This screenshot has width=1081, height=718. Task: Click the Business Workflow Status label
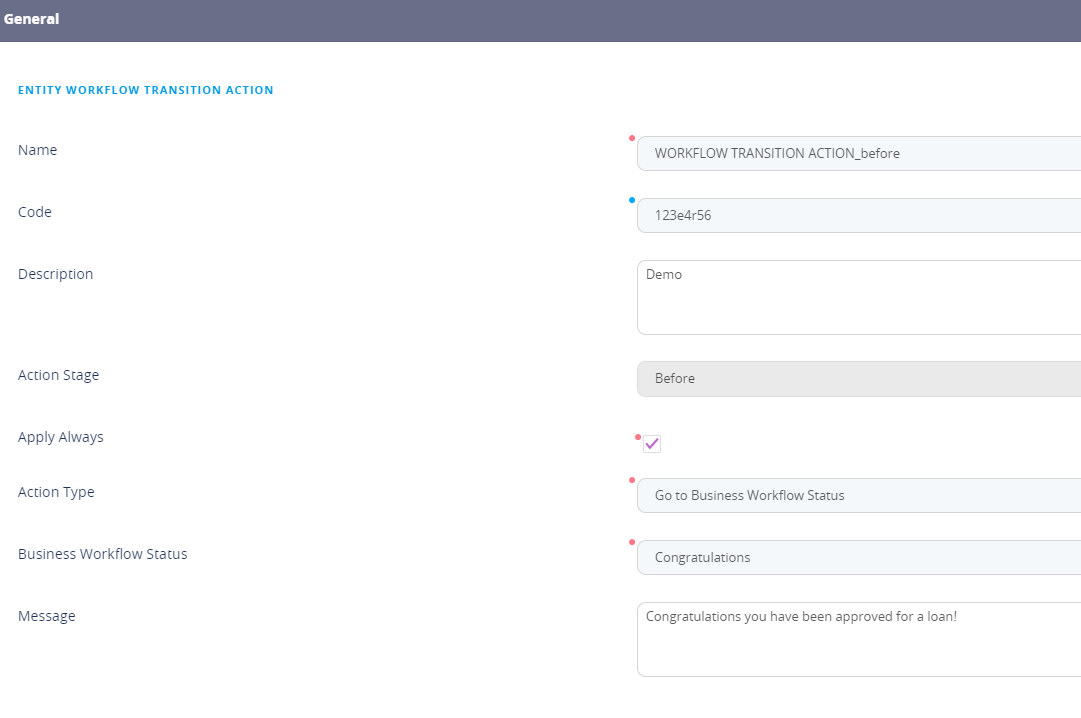pyautogui.click(x=103, y=554)
